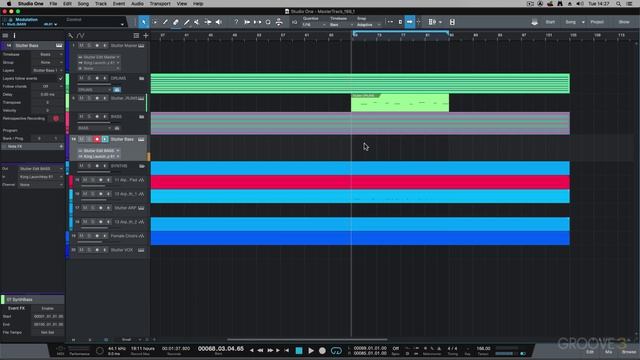Toggle Layers follow events checkbox
The width and height of the screenshot is (640, 360).
[x=61, y=78]
